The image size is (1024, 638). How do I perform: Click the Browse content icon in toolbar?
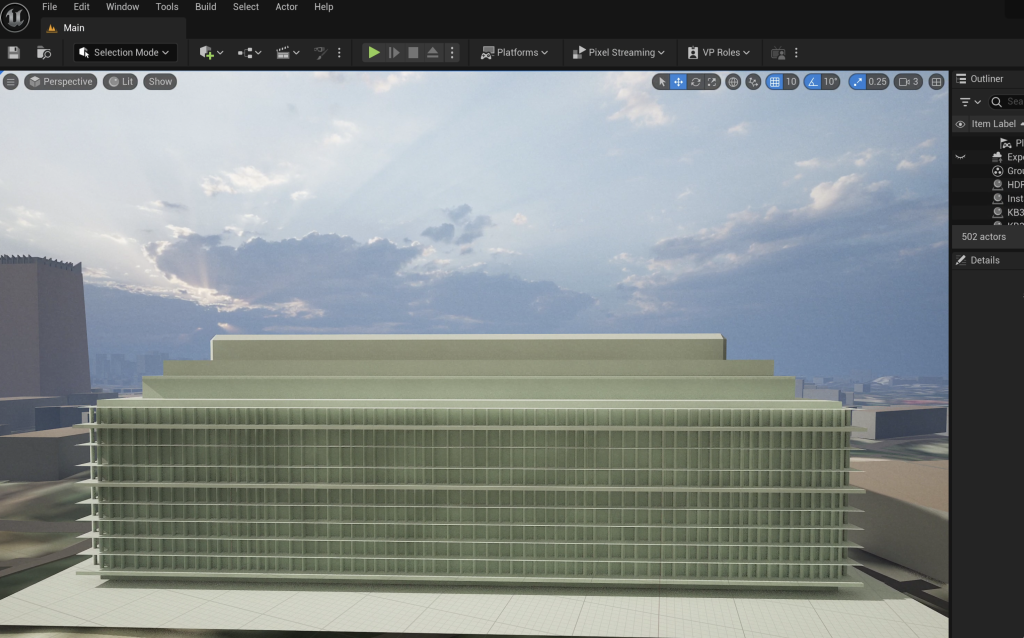pyautogui.click(x=44, y=52)
